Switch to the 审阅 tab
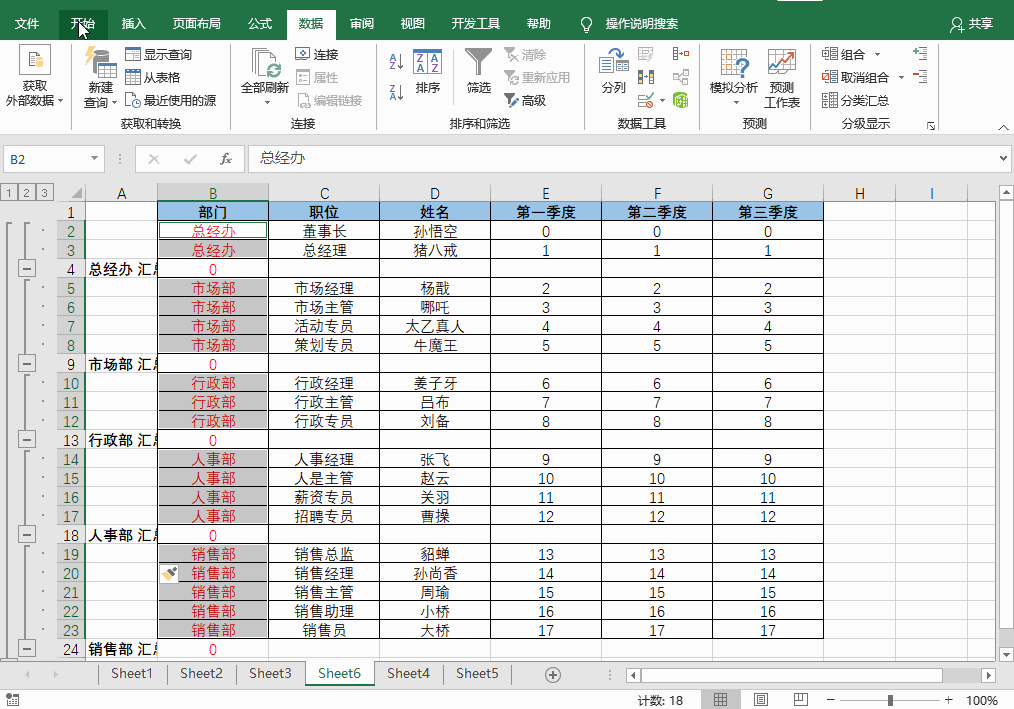The image size is (1014, 709). [362, 24]
